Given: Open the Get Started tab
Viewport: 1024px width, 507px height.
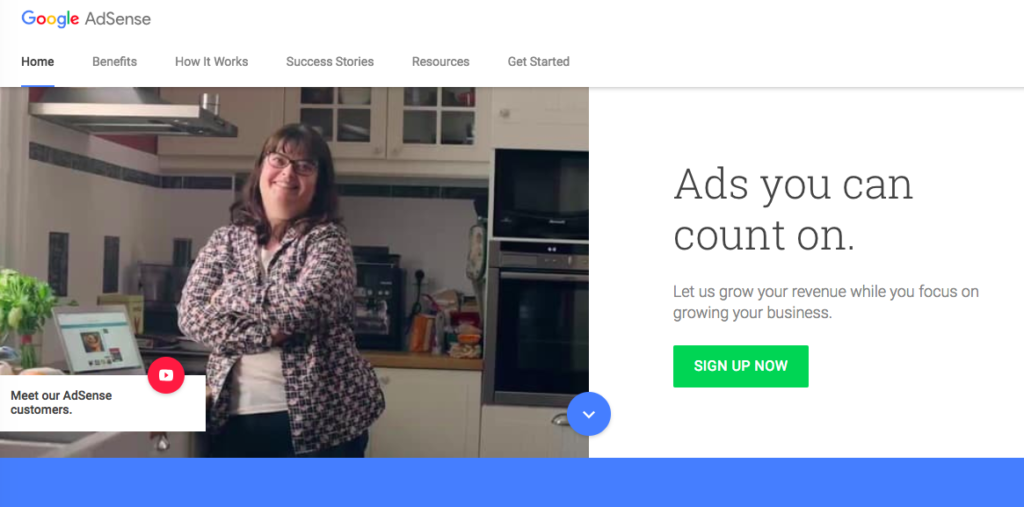Looking at the screenshot, I should point(539,62).
